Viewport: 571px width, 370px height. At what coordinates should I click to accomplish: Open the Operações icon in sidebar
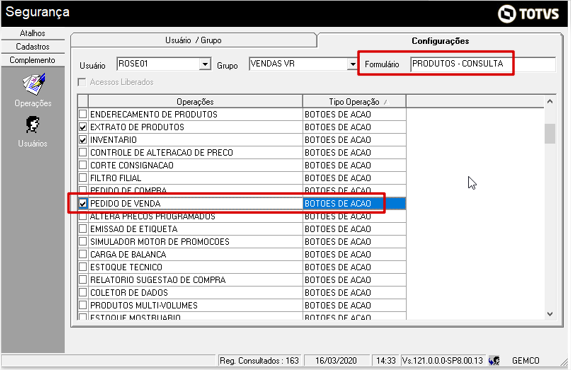pos(34,84)
